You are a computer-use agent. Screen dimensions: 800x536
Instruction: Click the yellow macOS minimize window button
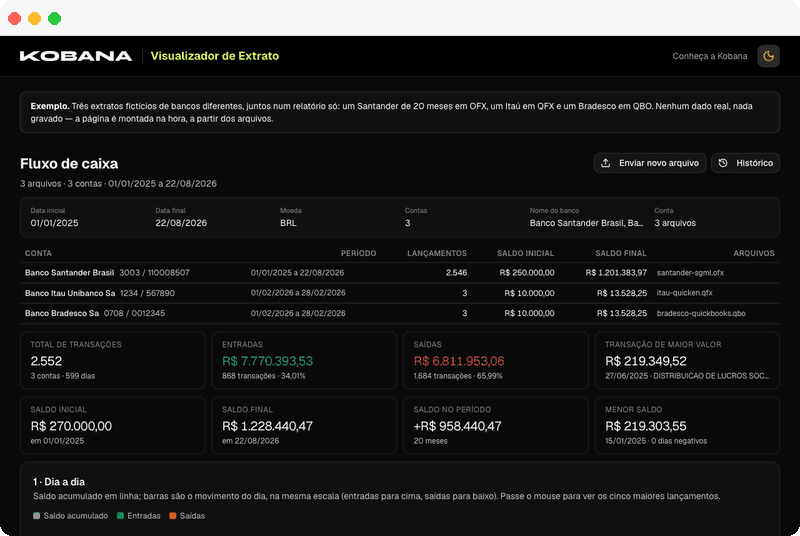click(x=34, y=18)
